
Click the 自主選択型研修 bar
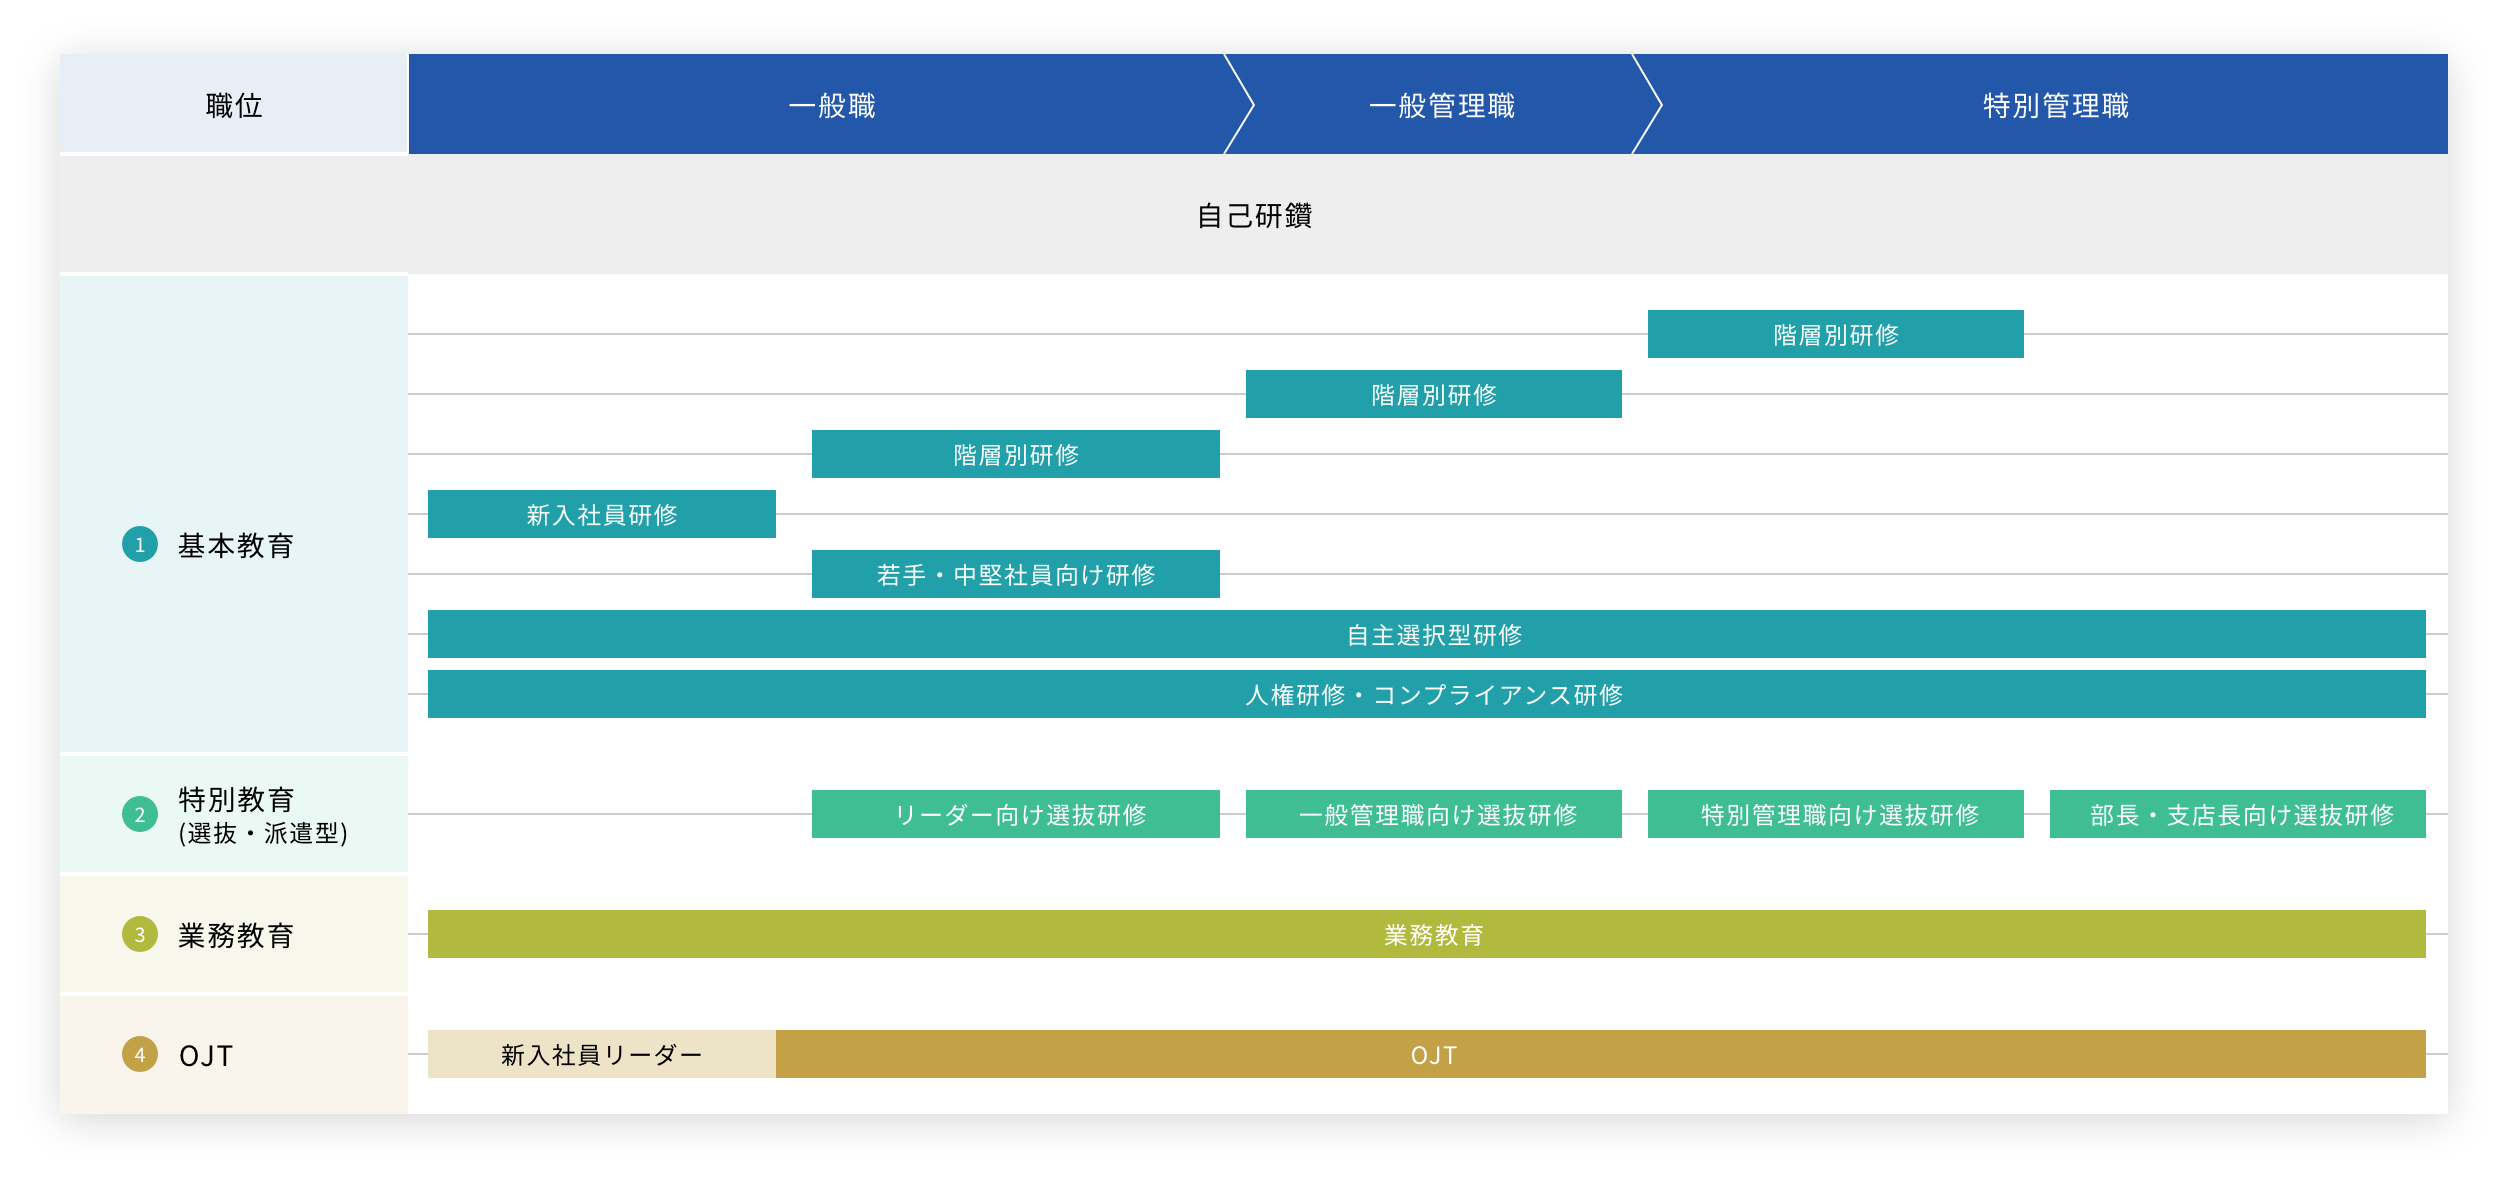(1433, 634)
